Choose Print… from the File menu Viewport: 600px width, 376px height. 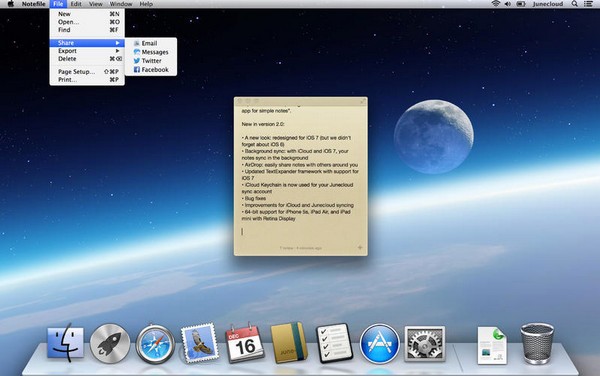click(x=87, y=80)
